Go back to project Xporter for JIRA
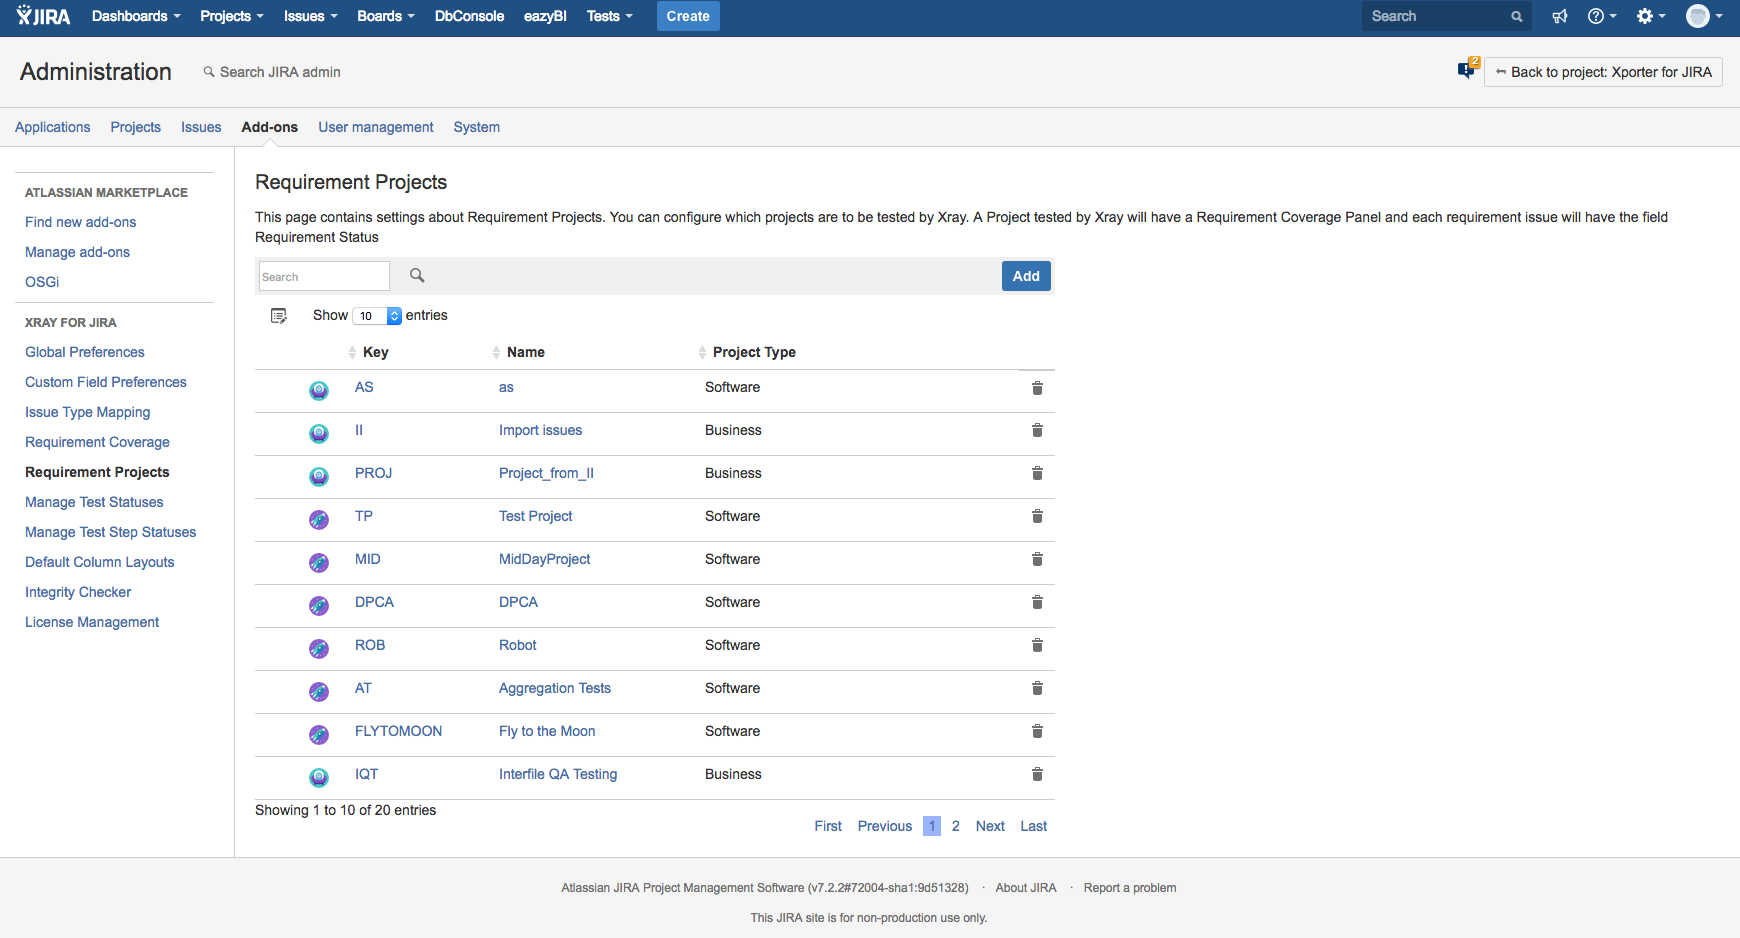 click(1603, 72)
